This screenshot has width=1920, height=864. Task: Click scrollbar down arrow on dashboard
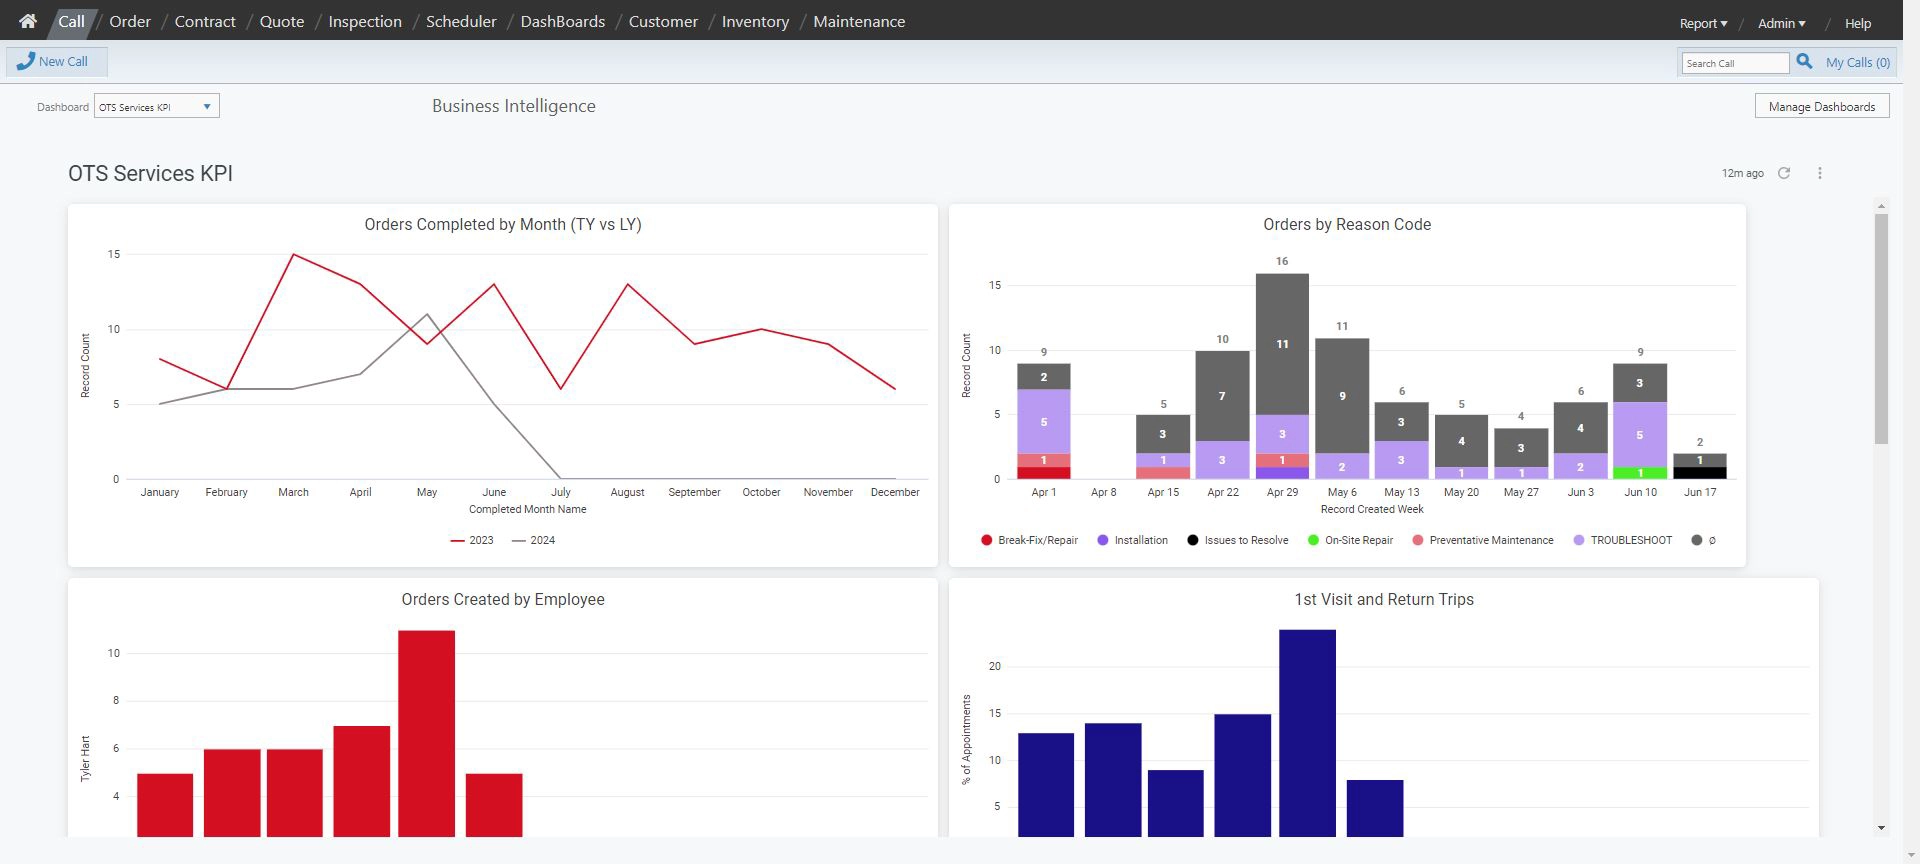point(1881,828)
